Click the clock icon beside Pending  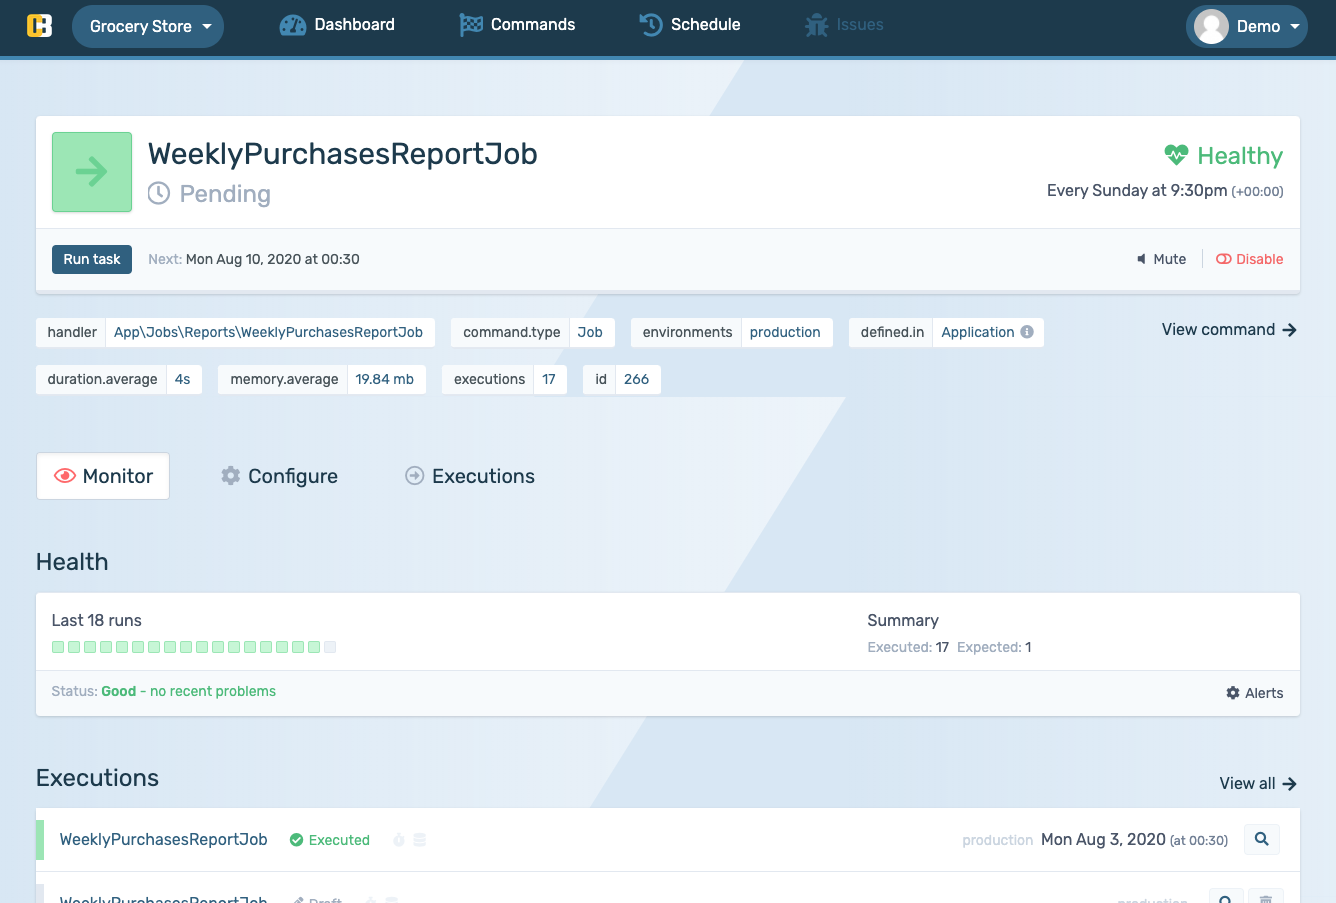click(159, 193)
